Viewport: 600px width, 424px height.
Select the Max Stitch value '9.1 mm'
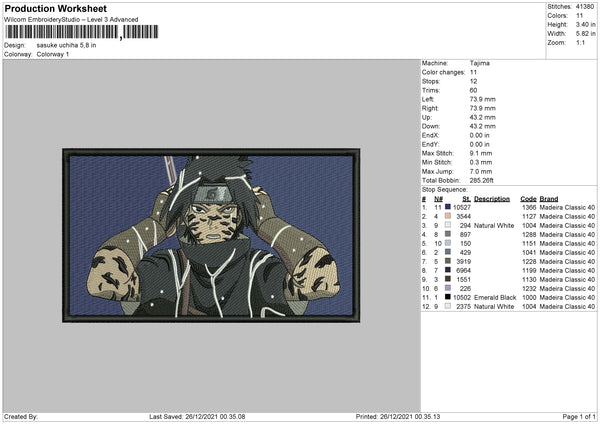pyautogui.click(x=481, y=153)
